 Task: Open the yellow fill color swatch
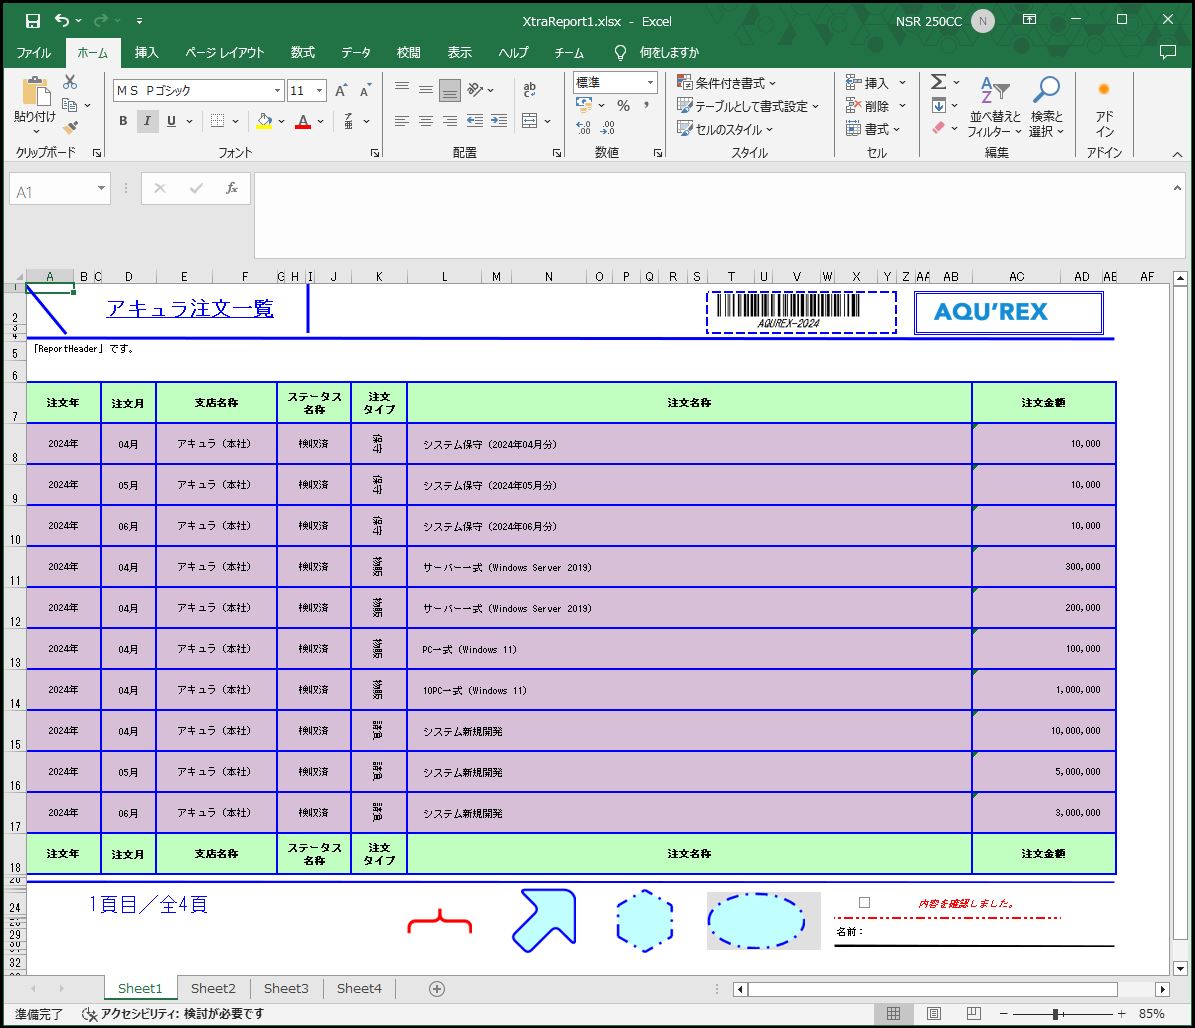pos(264,121)
